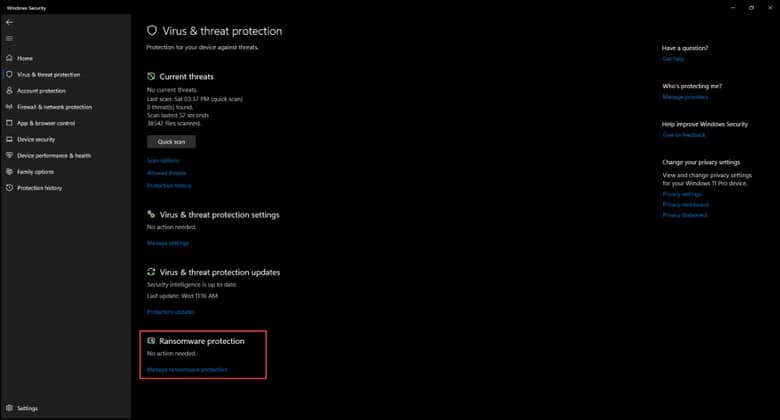The height and width of the screenshot is (420, 780).
Task: Click the shield icon beside Virus & threat protection
Action: 9,75
